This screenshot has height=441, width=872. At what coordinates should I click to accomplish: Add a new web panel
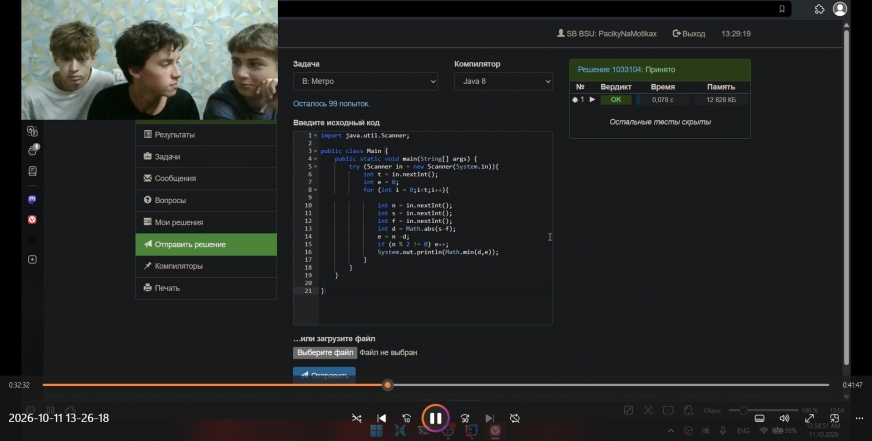(x=32, y=260)
